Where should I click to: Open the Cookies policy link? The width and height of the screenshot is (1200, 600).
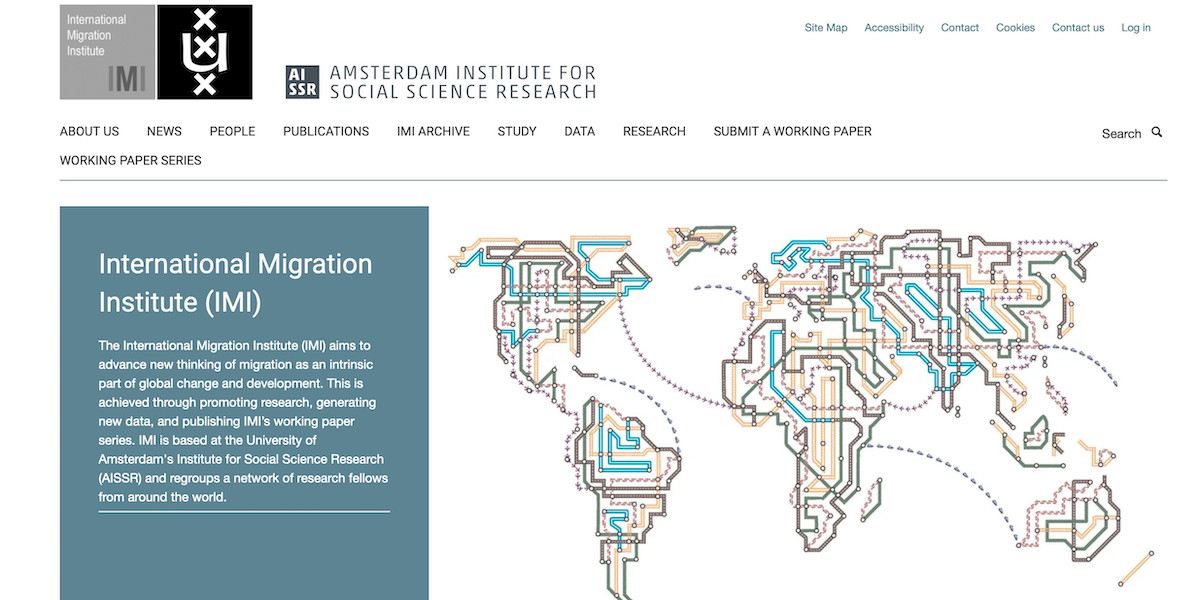(1015, 28)
